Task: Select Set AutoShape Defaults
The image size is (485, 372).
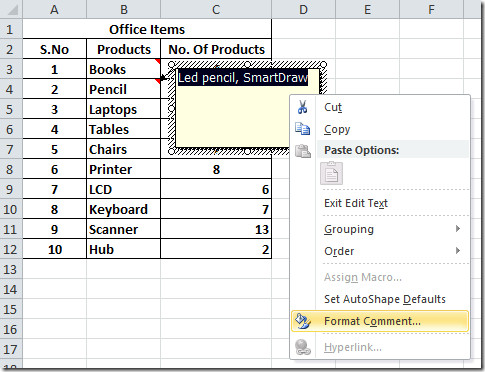Action: [x=380, y=299]
